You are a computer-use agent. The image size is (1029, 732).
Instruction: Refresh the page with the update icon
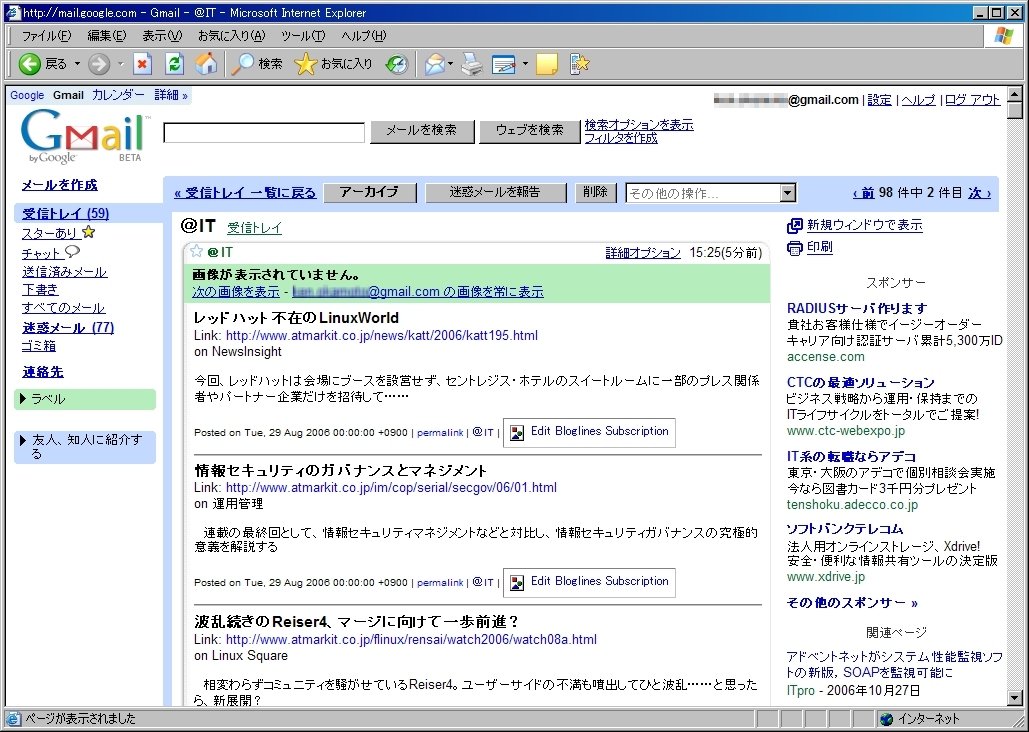click(173, 64)
